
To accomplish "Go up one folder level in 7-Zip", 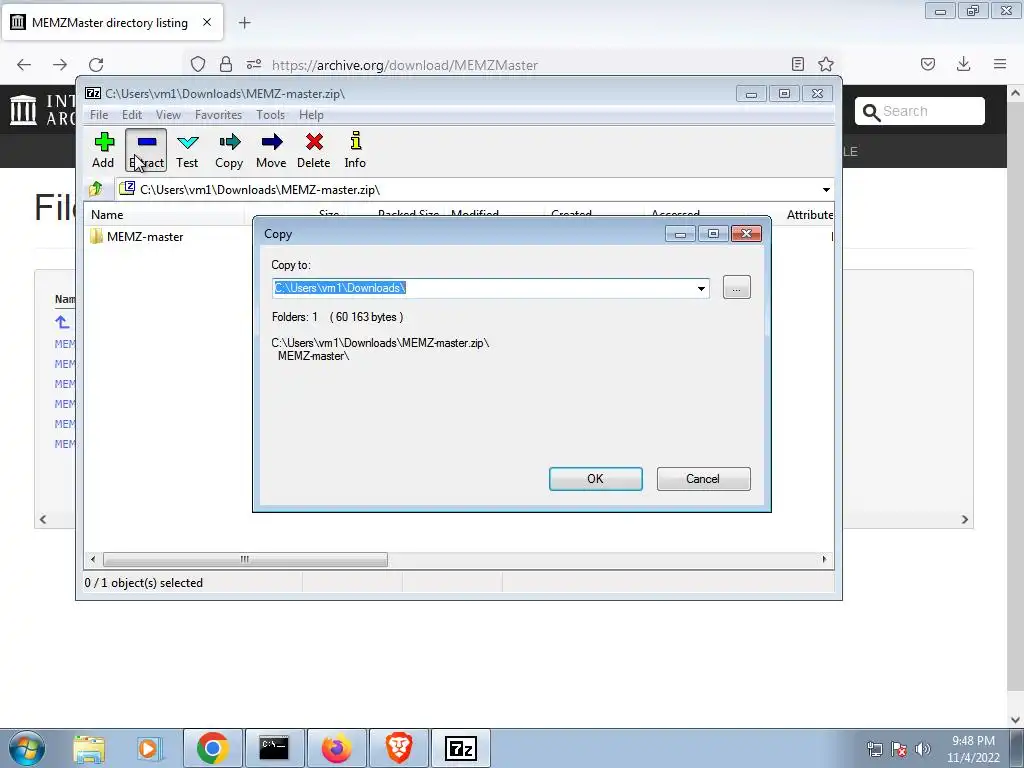I will [x=96, y=189].
